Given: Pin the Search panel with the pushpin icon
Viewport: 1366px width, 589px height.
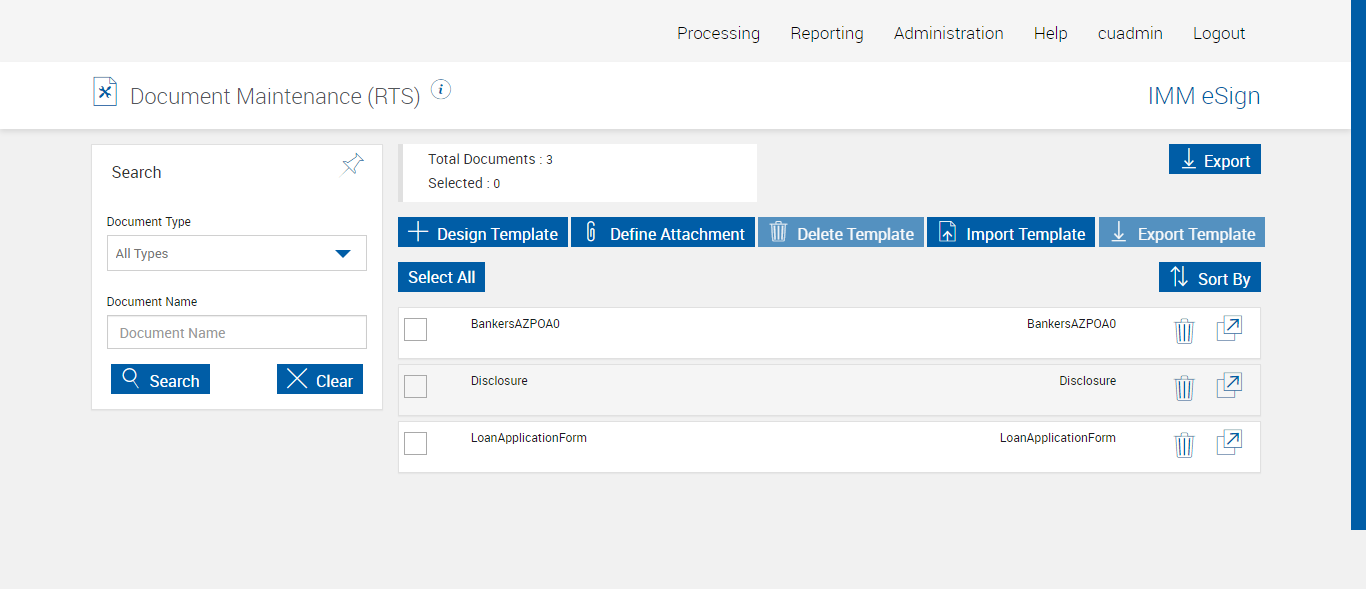Looking at the screenshot, I should point(353,165).
